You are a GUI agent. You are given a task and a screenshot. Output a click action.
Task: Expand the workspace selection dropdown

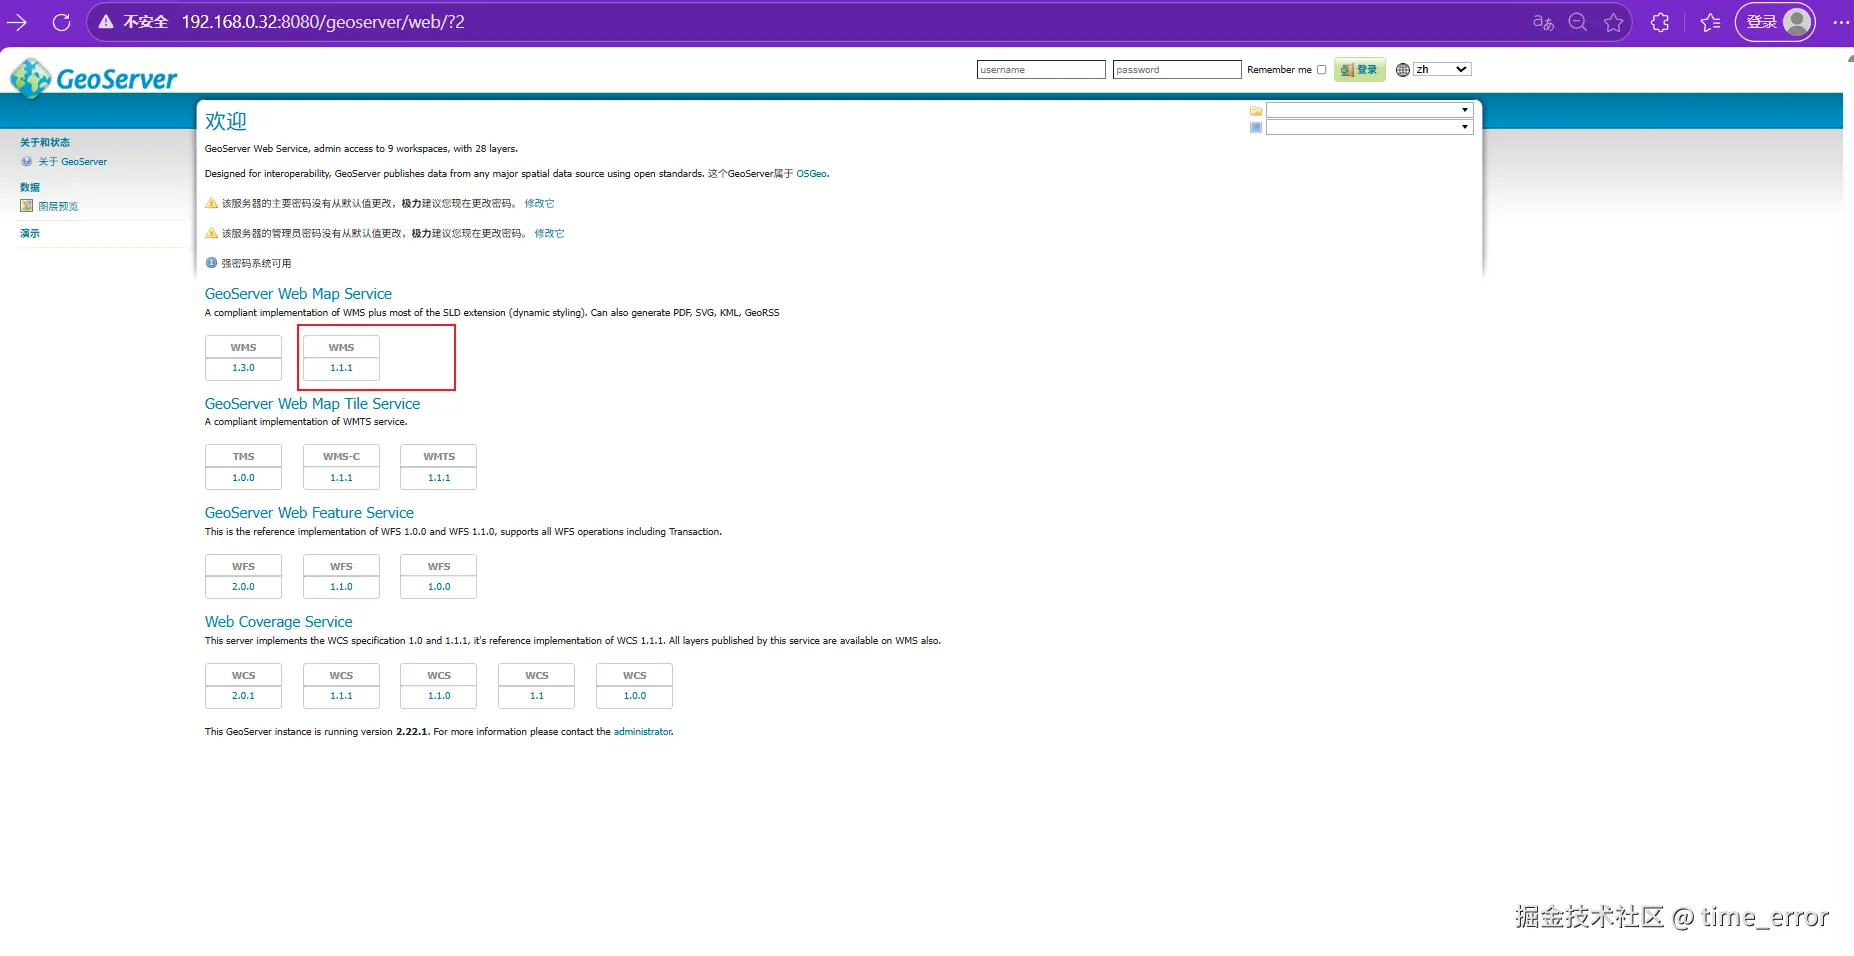(x=1463, y=110)
